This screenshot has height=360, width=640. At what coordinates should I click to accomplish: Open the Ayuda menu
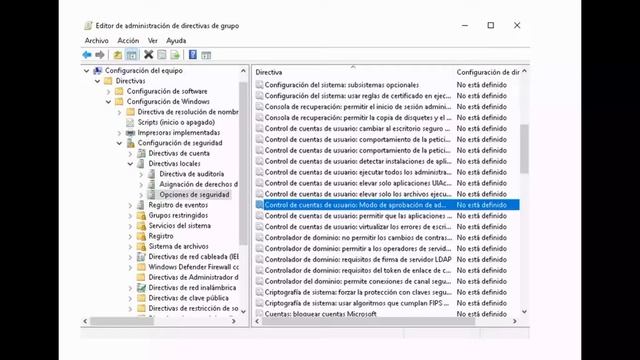tap(176, 40)
